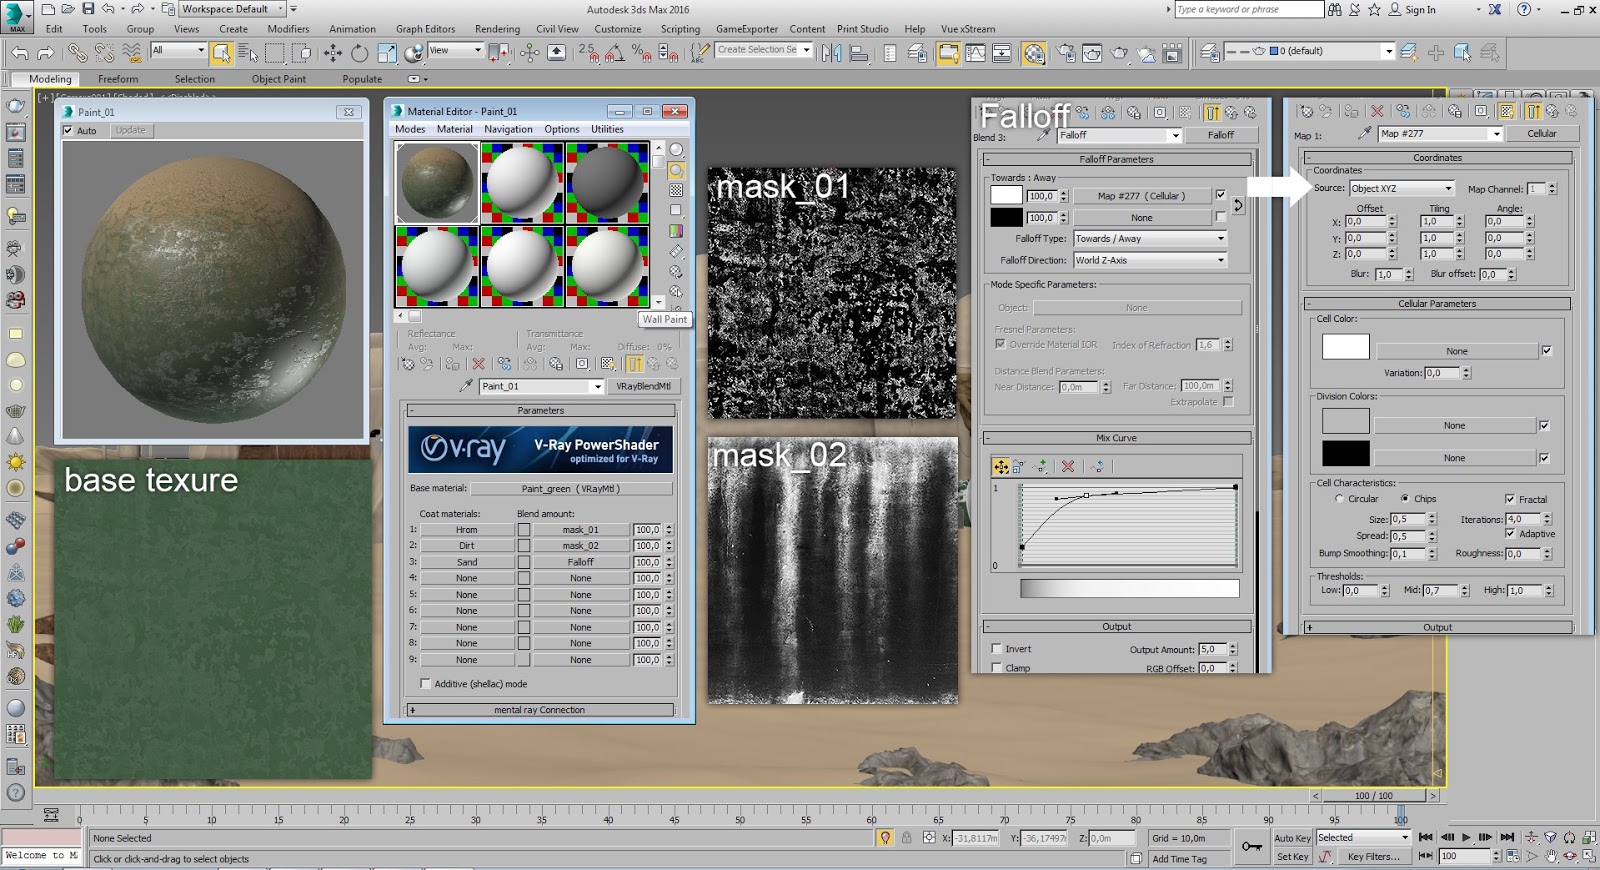The image size is (1600, 870).
Task: Toggle the Extrapolate checkbox
Action: (1229, 402)
